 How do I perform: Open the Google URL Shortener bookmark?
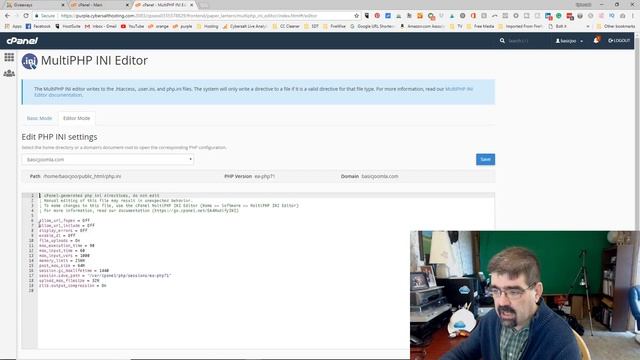click(372, 26)
